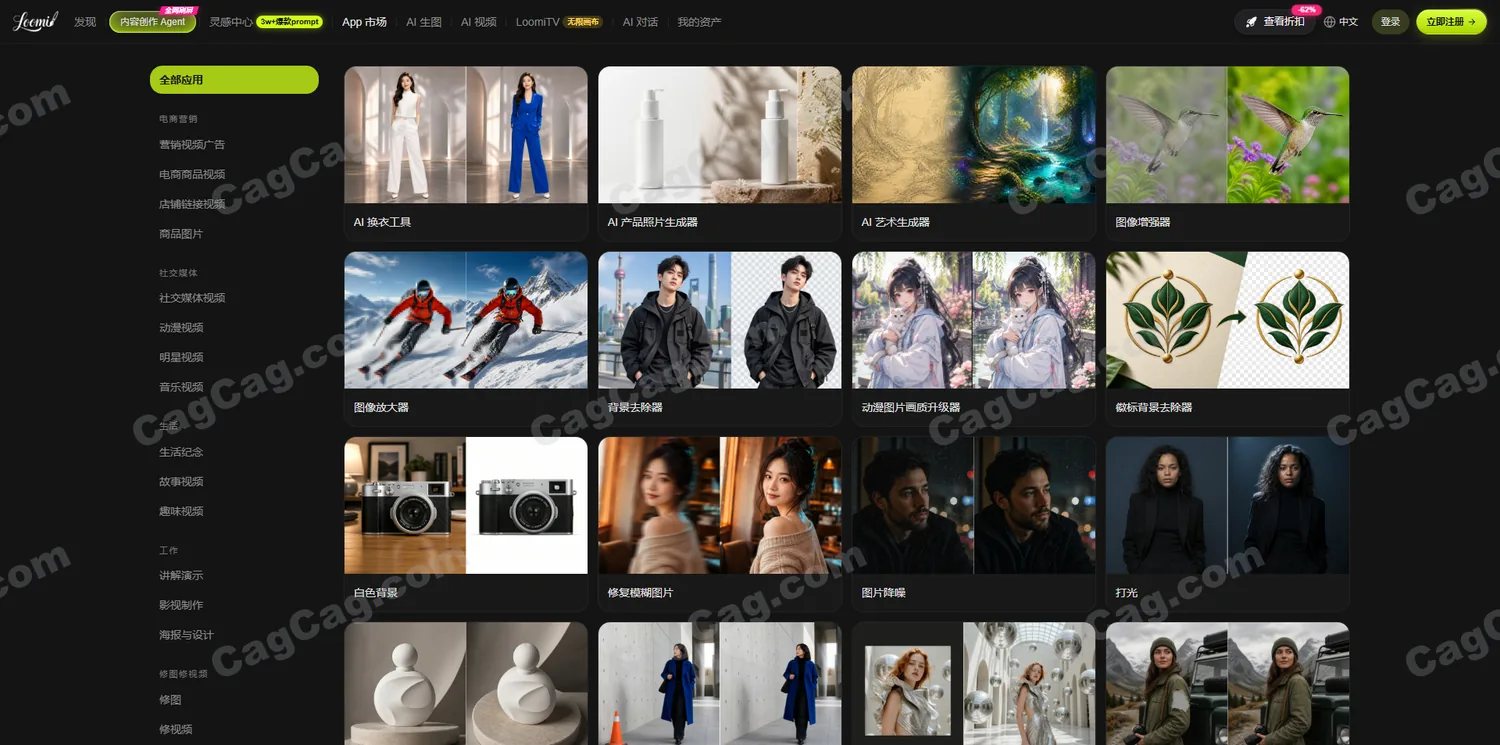Open the AI 生图 page

tap(424, 22)
